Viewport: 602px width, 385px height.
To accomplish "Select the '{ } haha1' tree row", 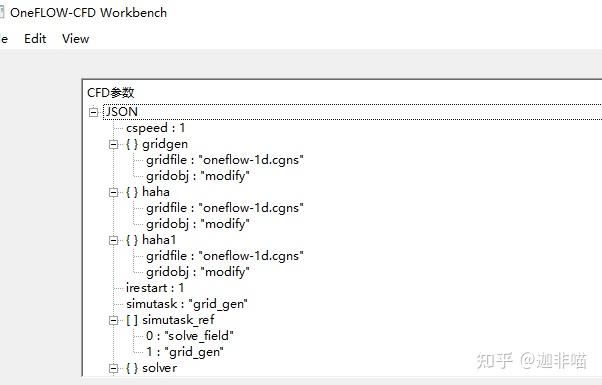I will (x=151, y=240).
